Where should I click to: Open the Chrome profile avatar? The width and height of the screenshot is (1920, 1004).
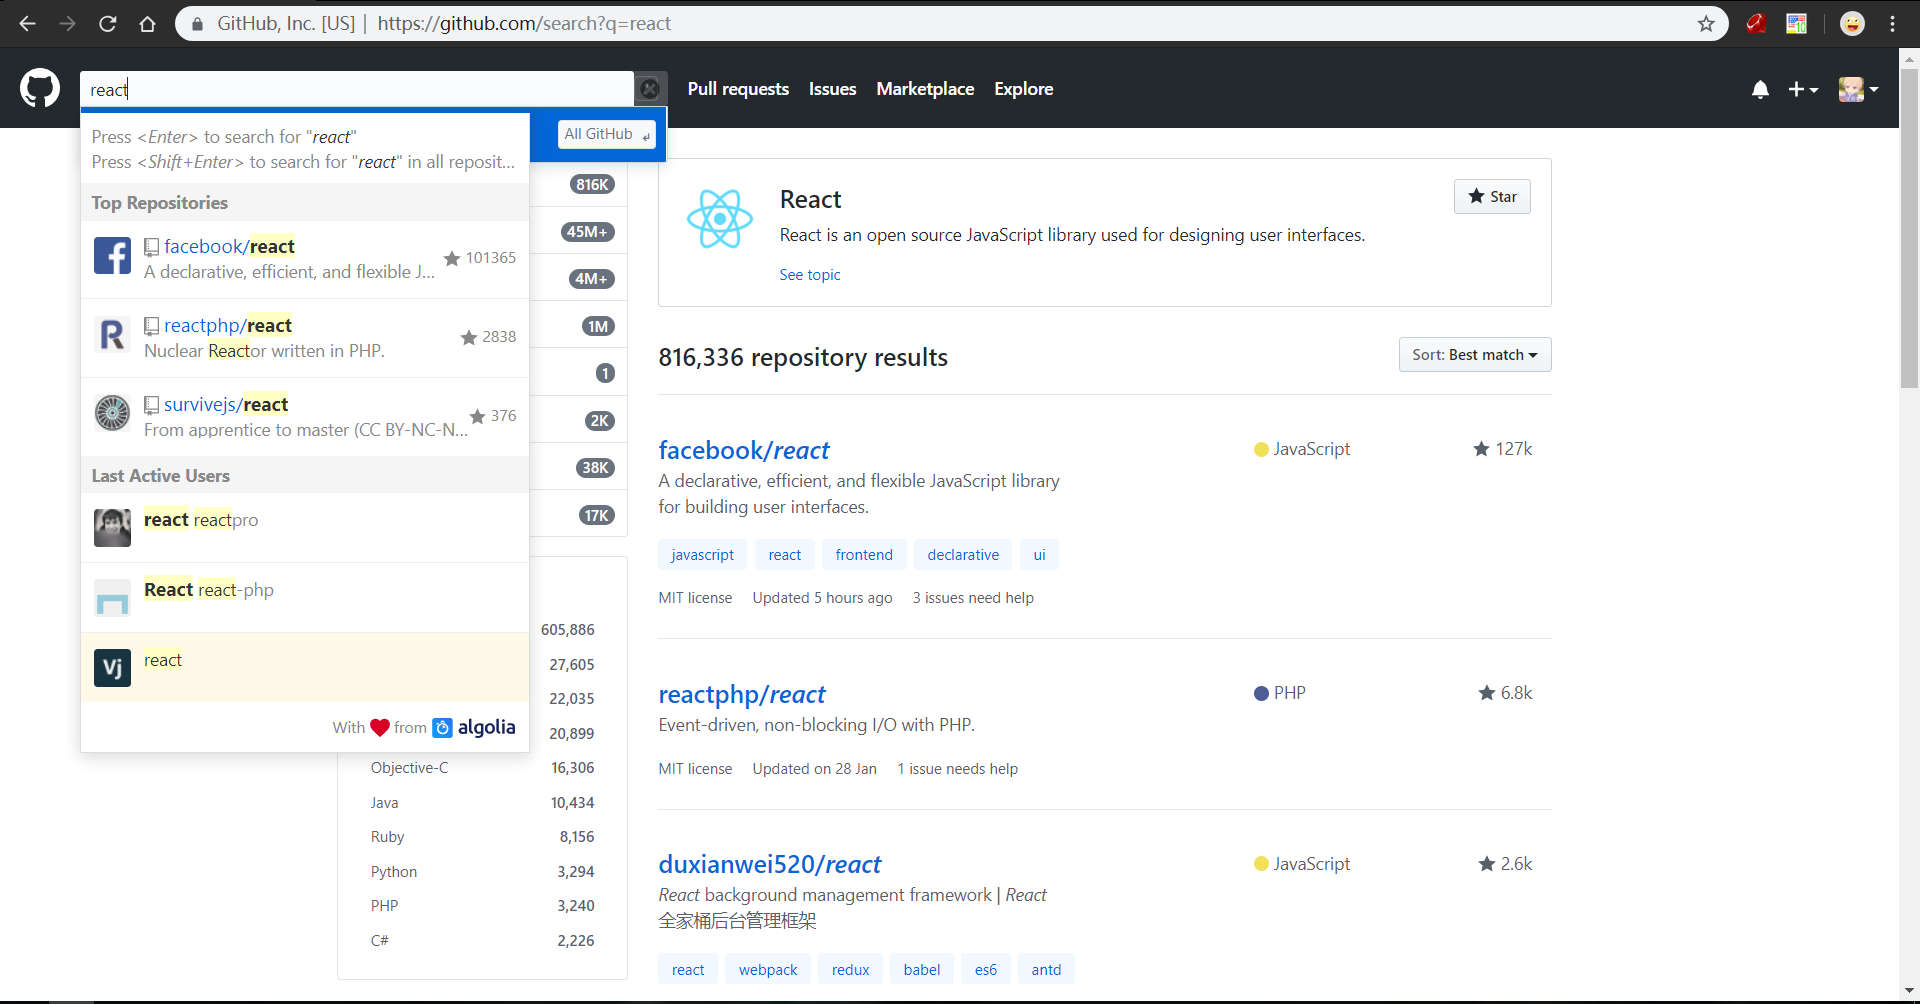(1852, 24)
